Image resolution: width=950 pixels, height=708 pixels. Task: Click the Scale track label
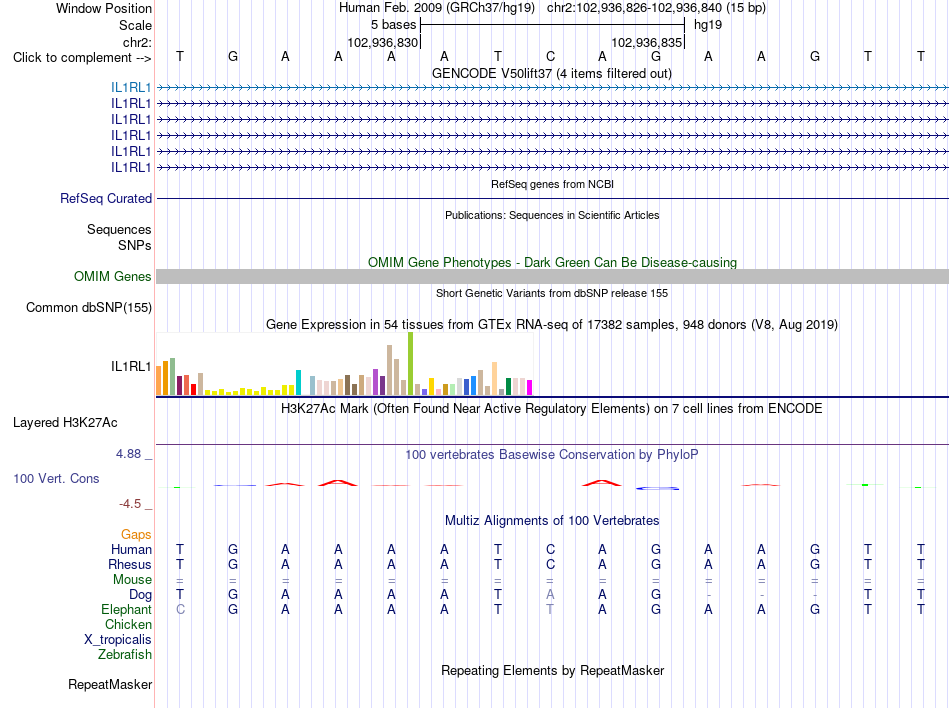tap(136, 25)
